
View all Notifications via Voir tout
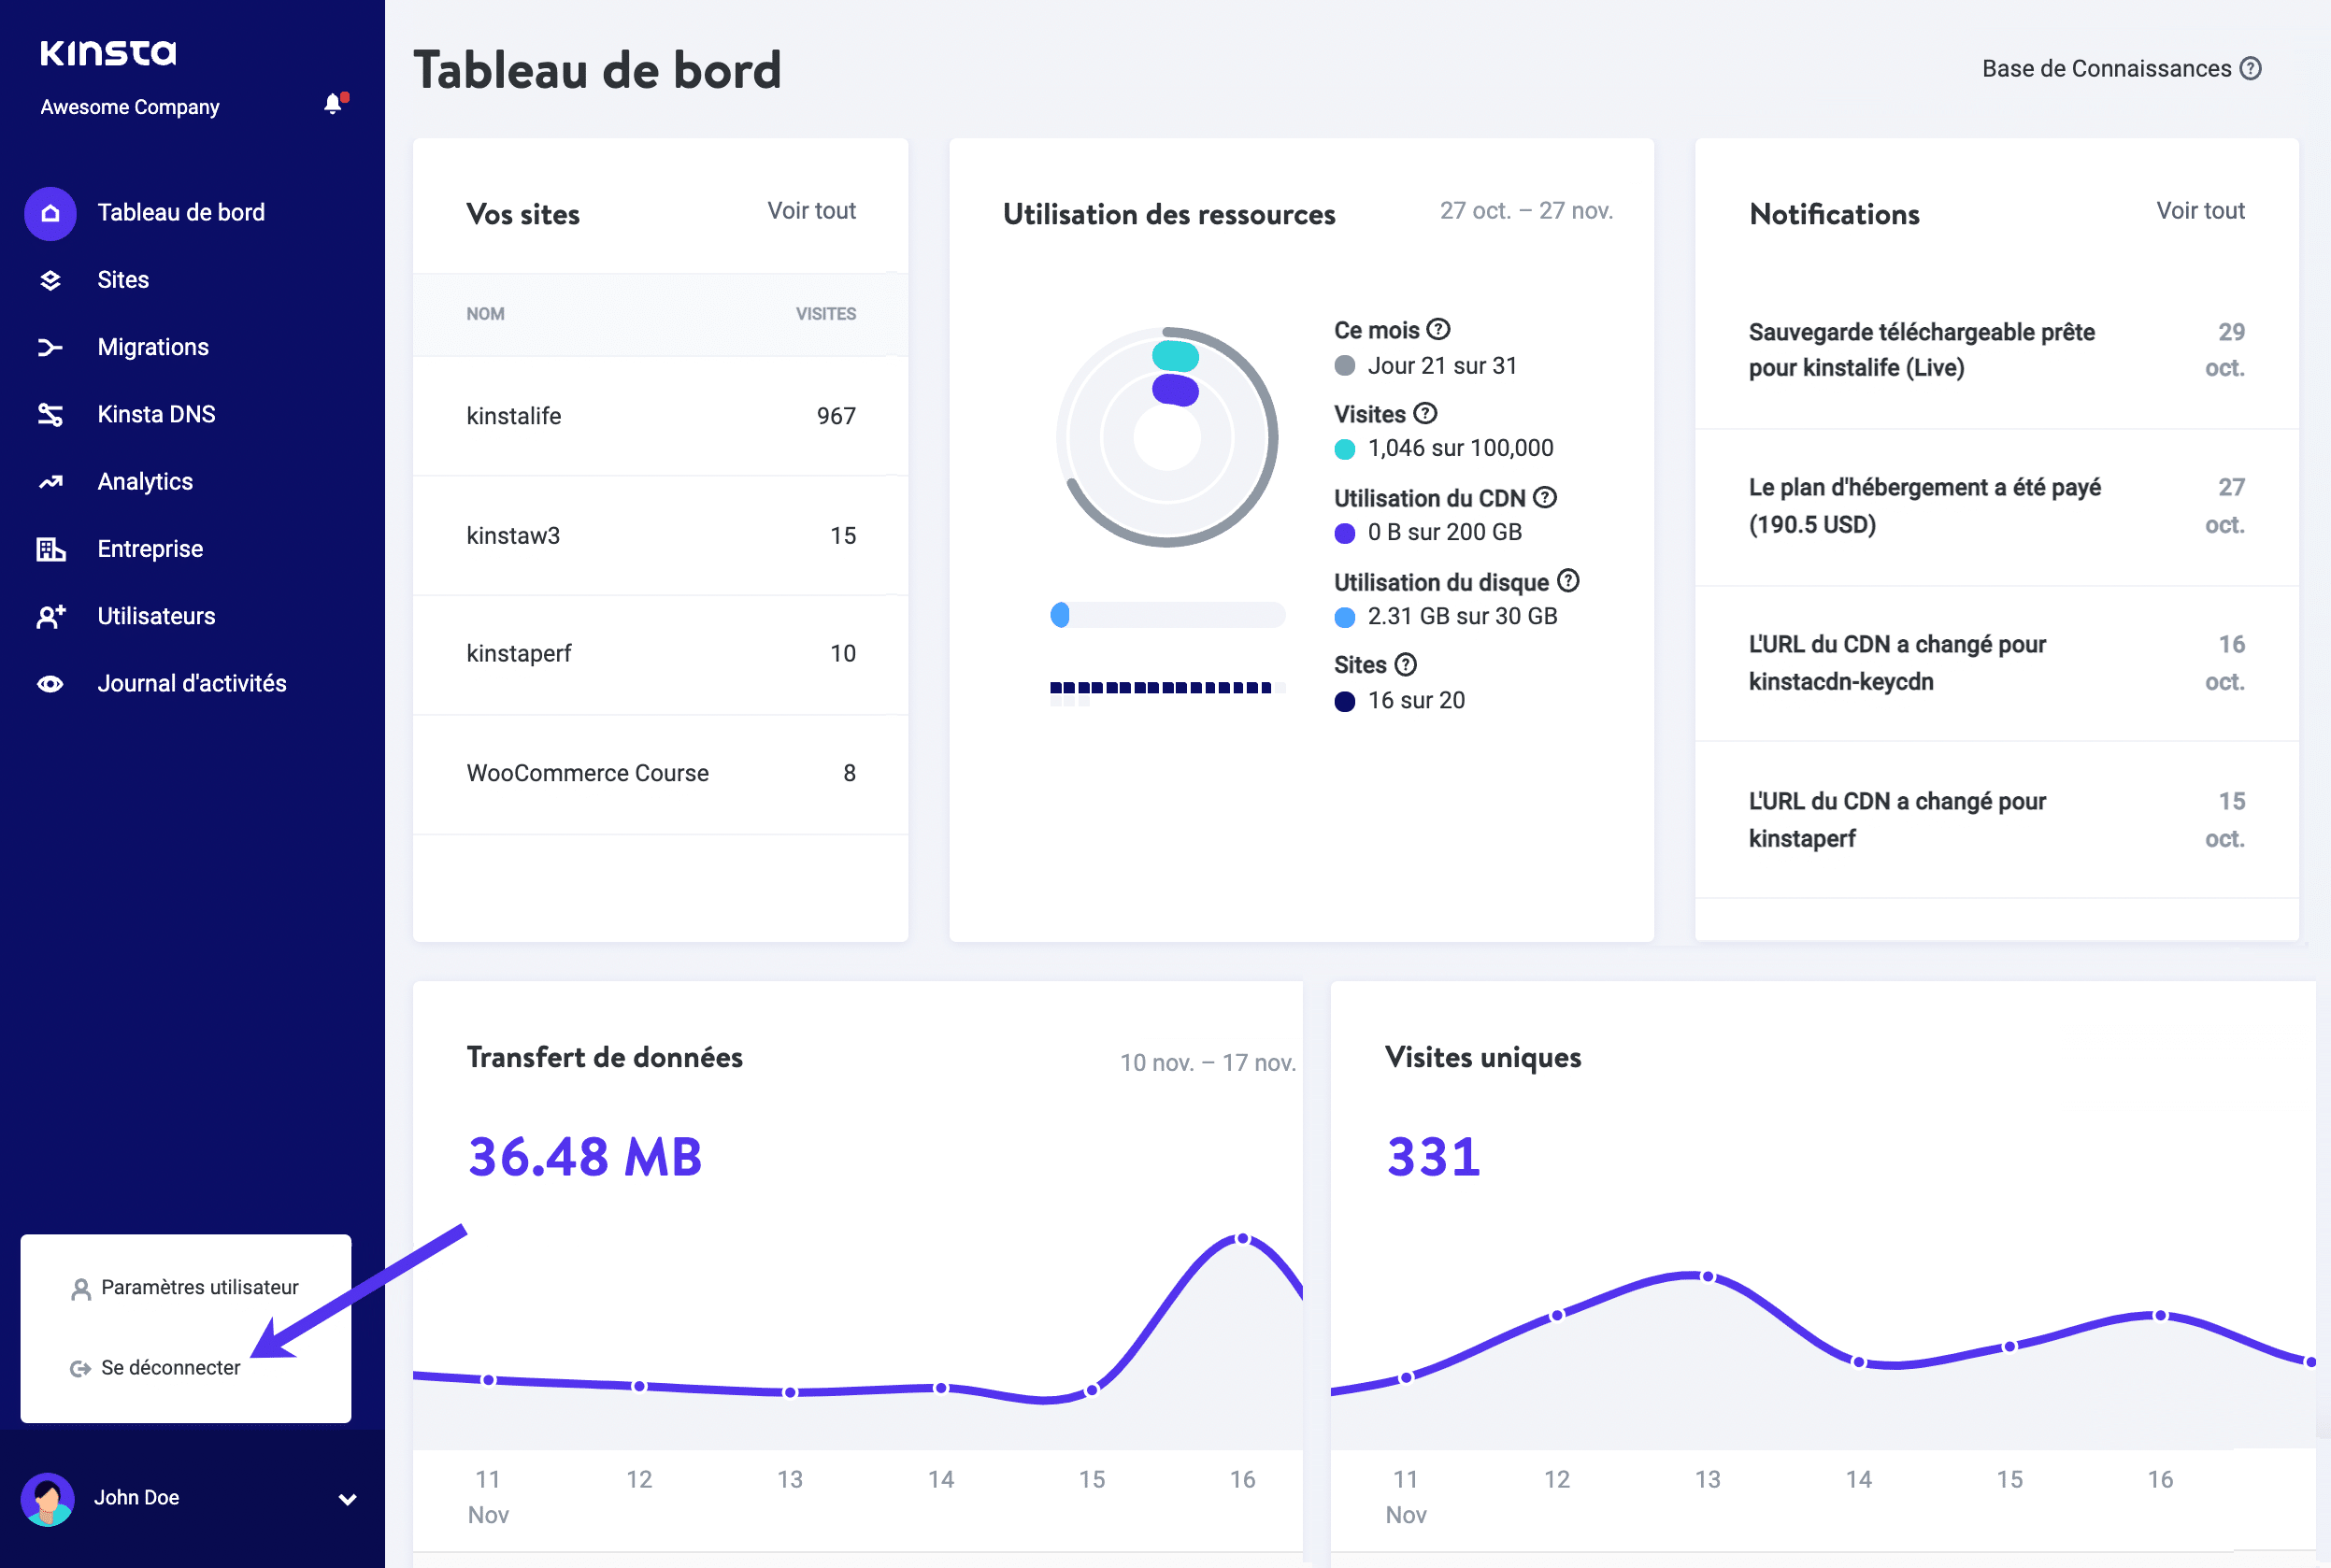2200,211
